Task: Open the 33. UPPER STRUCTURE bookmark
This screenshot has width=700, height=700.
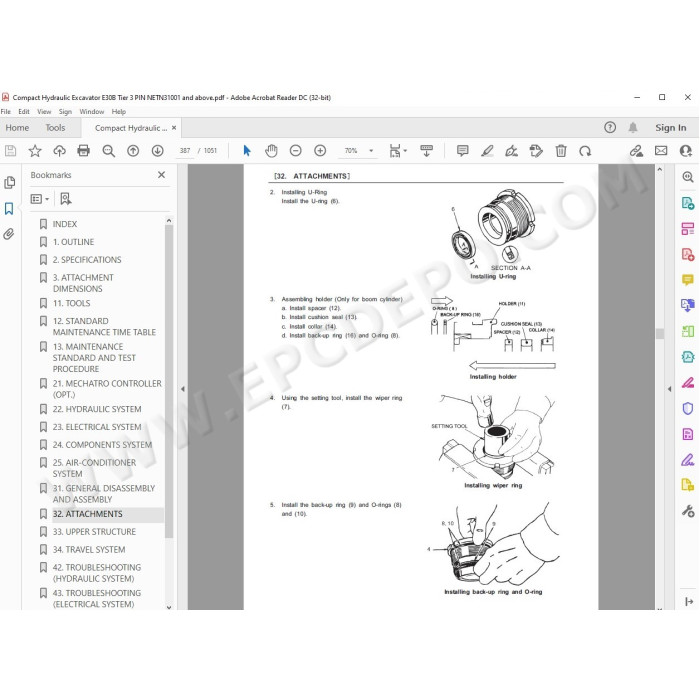Action: [x=94, y=532]
